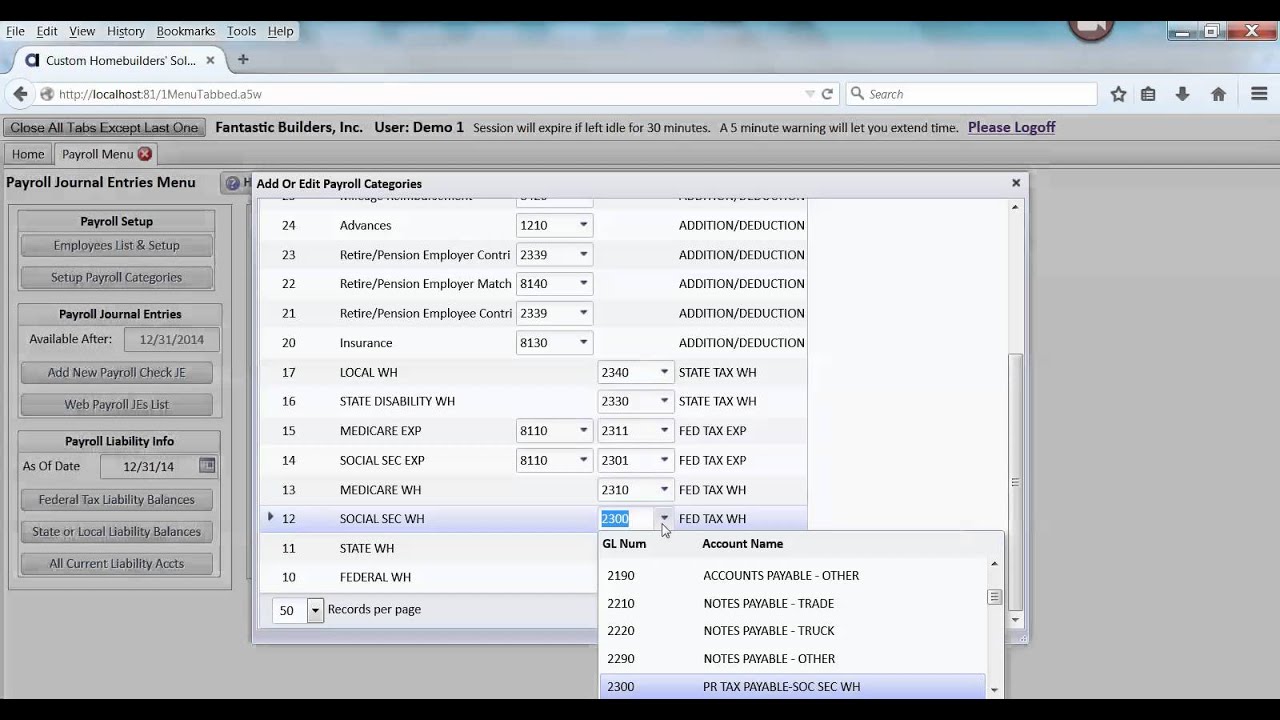1280x720 pixels.
Task: Open a new browser tab
Action: coord(243,60)
